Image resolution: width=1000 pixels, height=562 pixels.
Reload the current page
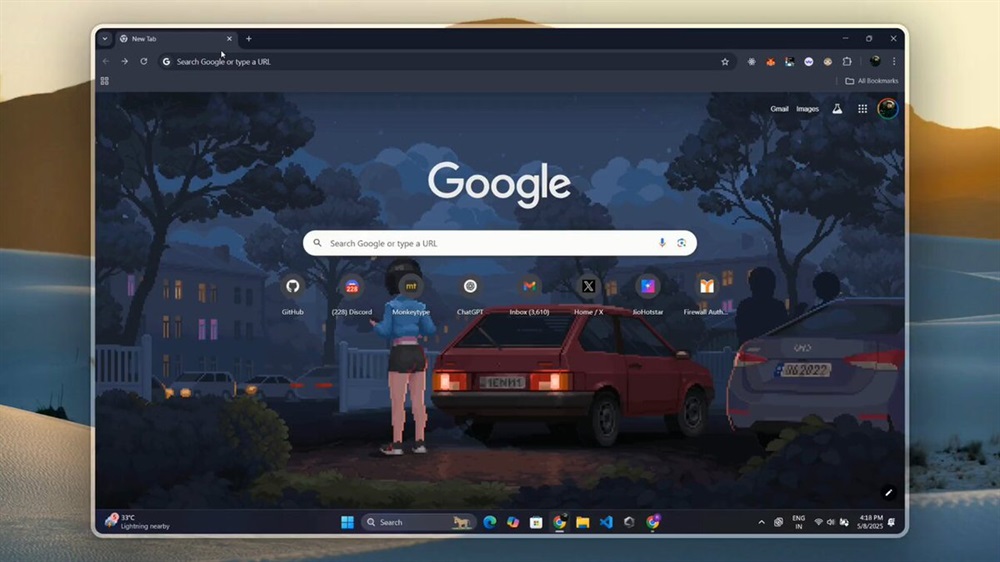143,61
